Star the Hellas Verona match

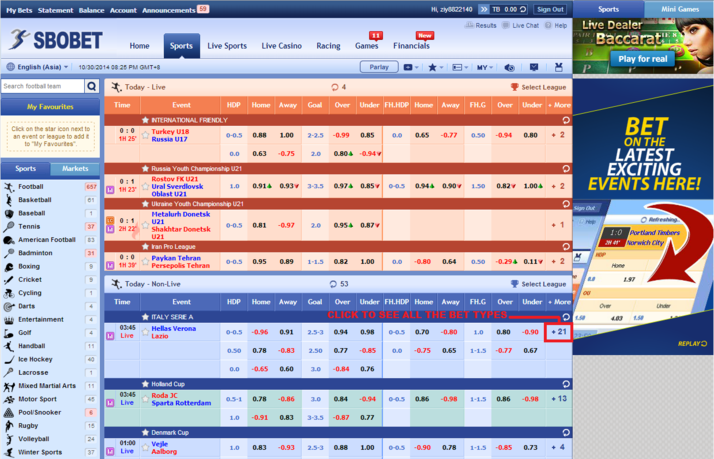click(x=145, y=332)
